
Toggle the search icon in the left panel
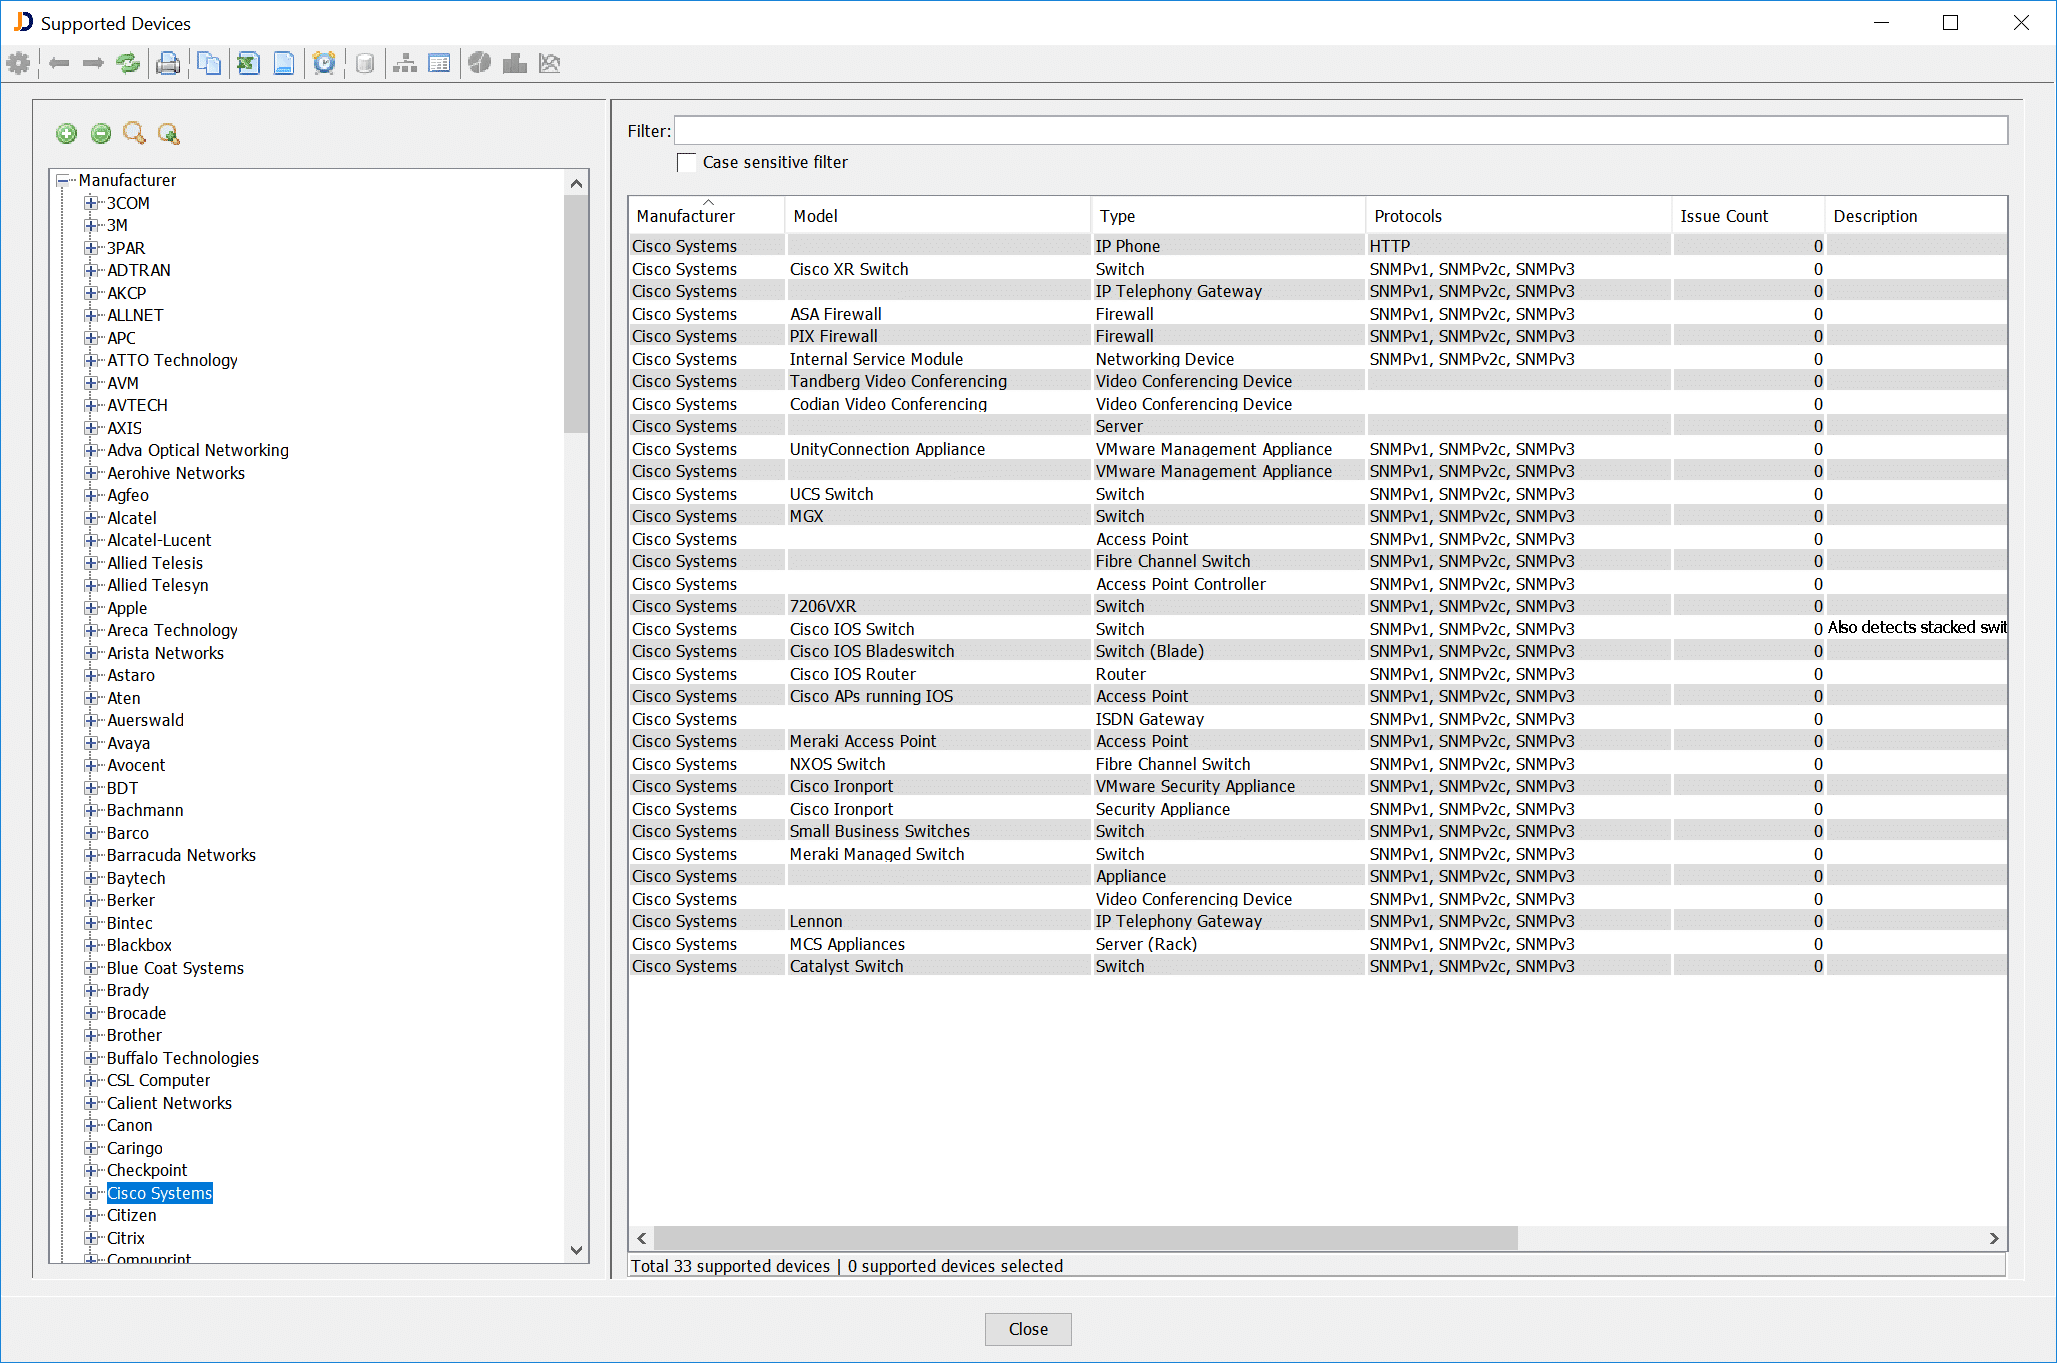click(134, 133)
